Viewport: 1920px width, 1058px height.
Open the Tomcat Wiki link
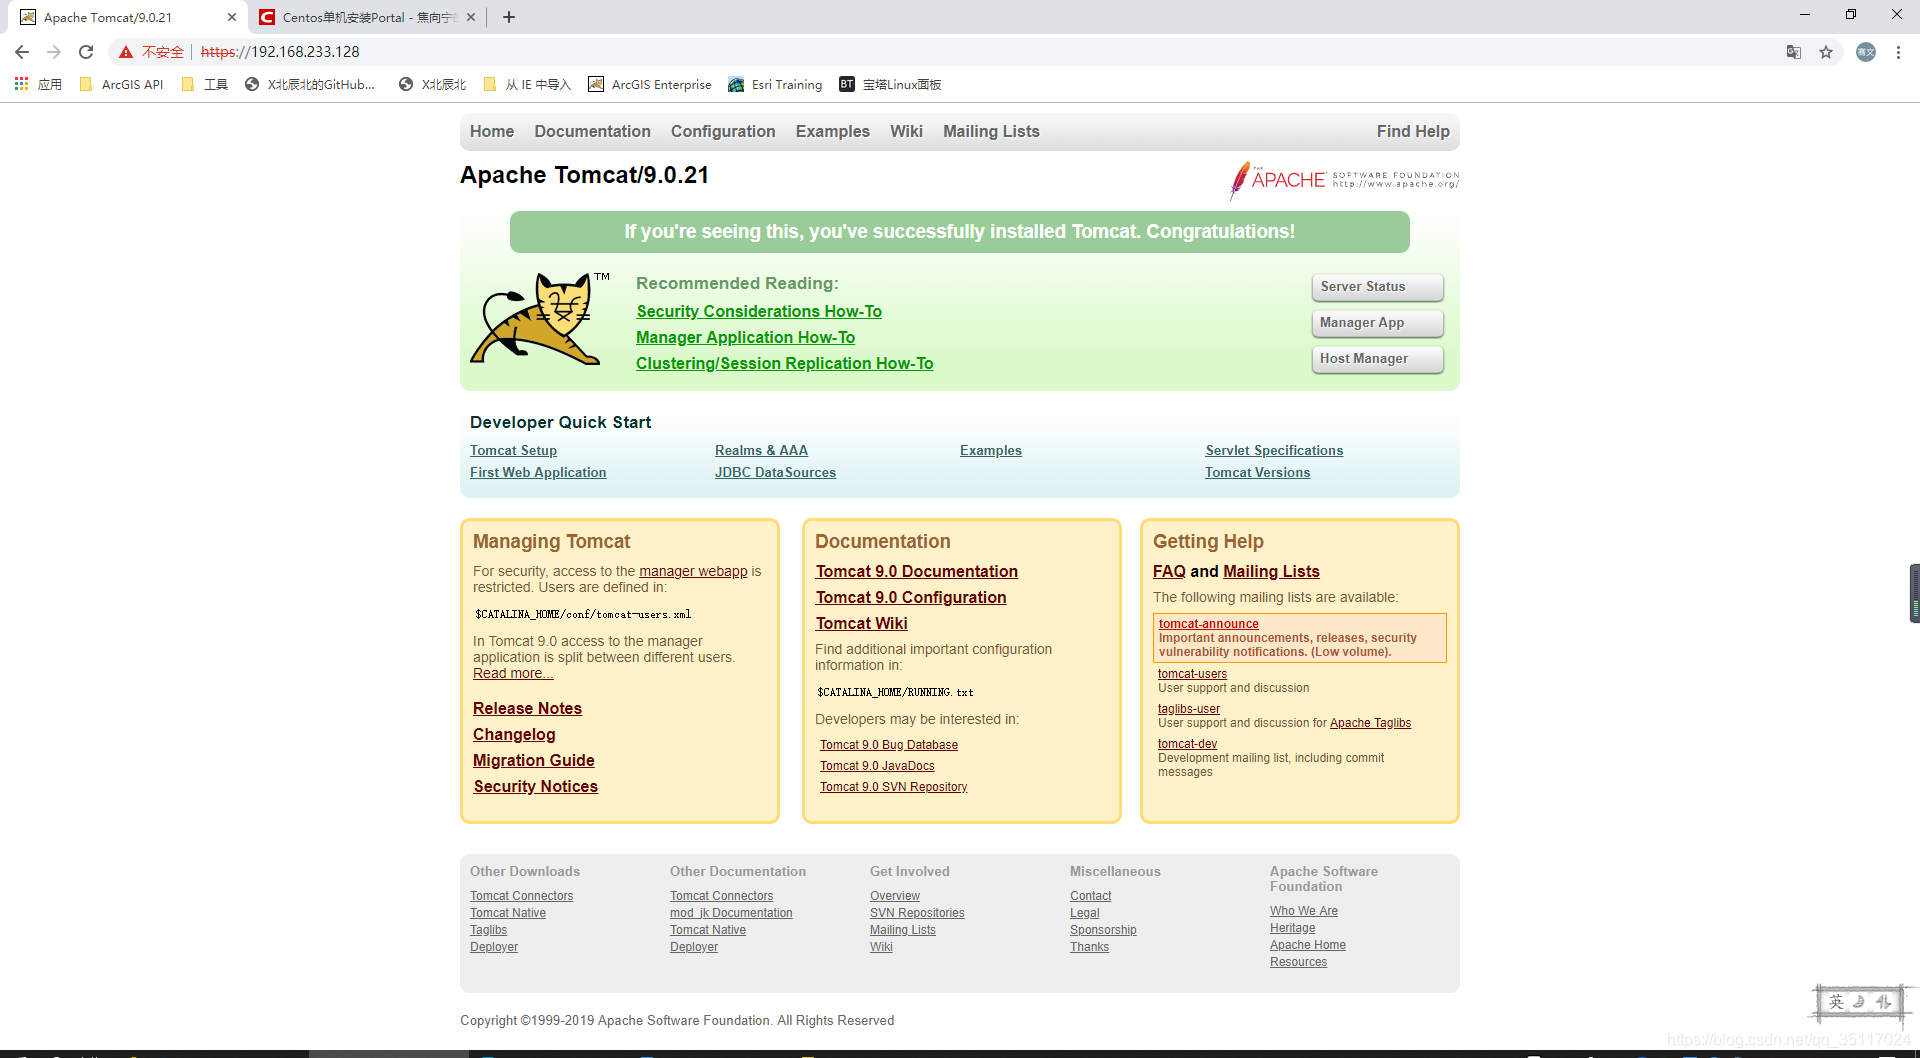pos(862,624)
